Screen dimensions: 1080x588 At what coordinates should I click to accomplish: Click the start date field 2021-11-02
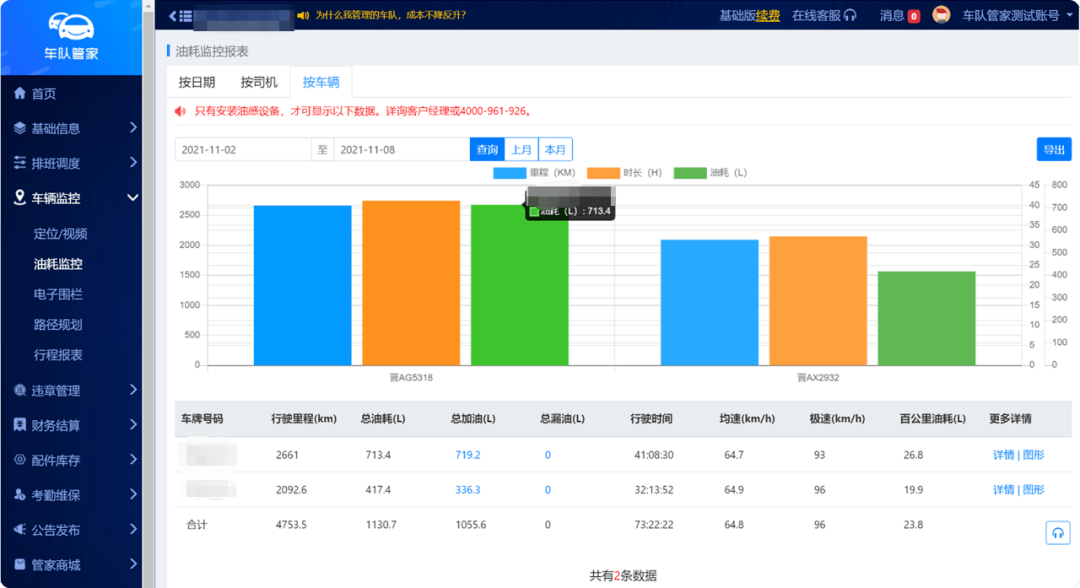tap(243, 150)
